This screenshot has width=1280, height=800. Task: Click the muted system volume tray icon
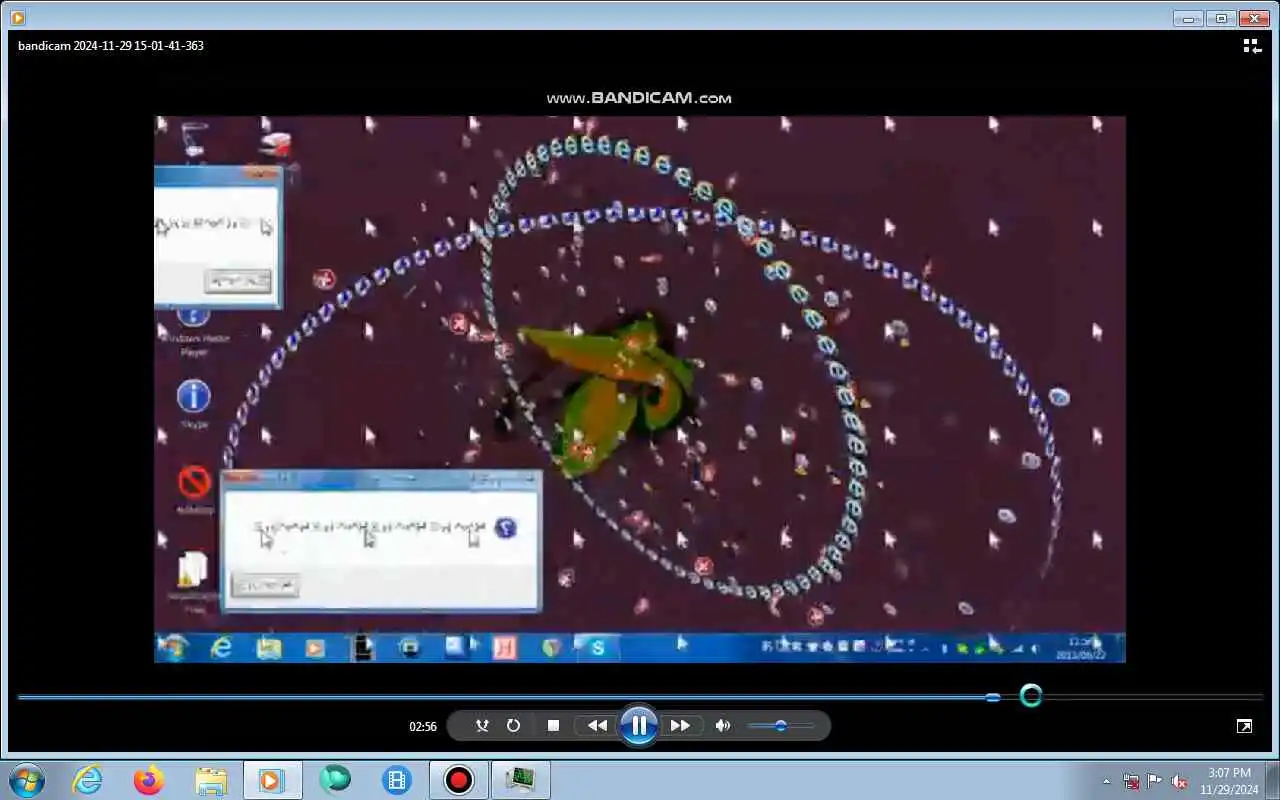tap(1179, 781)
